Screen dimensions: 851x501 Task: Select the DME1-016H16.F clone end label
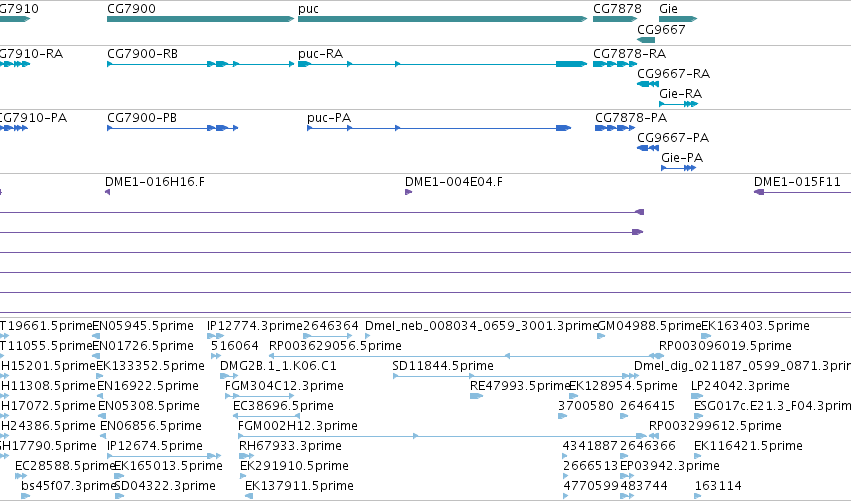pyautogui.click(x=155, y=182)
